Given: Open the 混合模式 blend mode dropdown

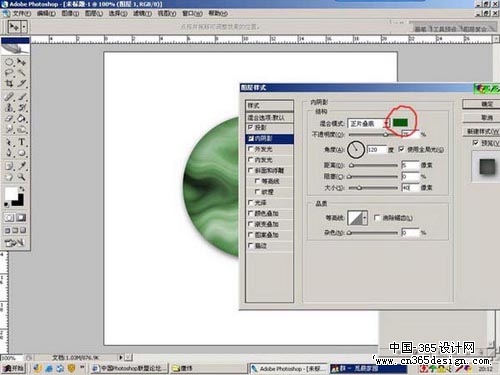Looking at the screenshot, I should [x=368, y=123].
